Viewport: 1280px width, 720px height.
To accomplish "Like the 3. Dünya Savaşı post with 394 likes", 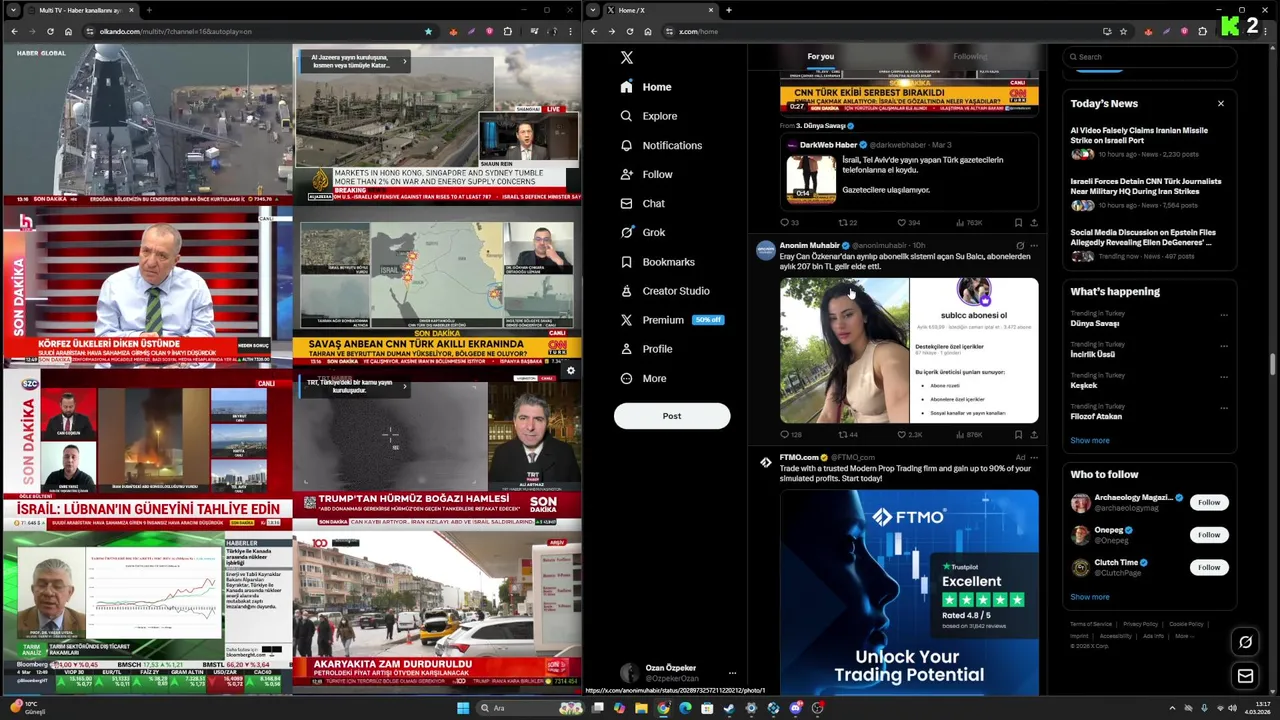I will (x=908, y=223).
